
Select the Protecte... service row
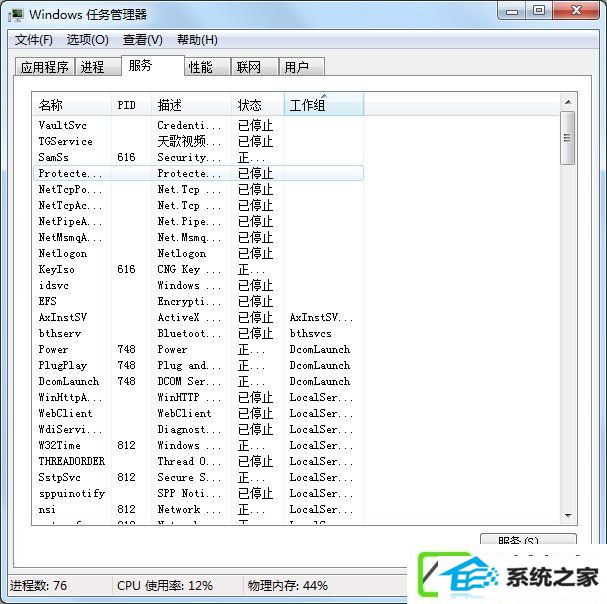tap(198, 173)
